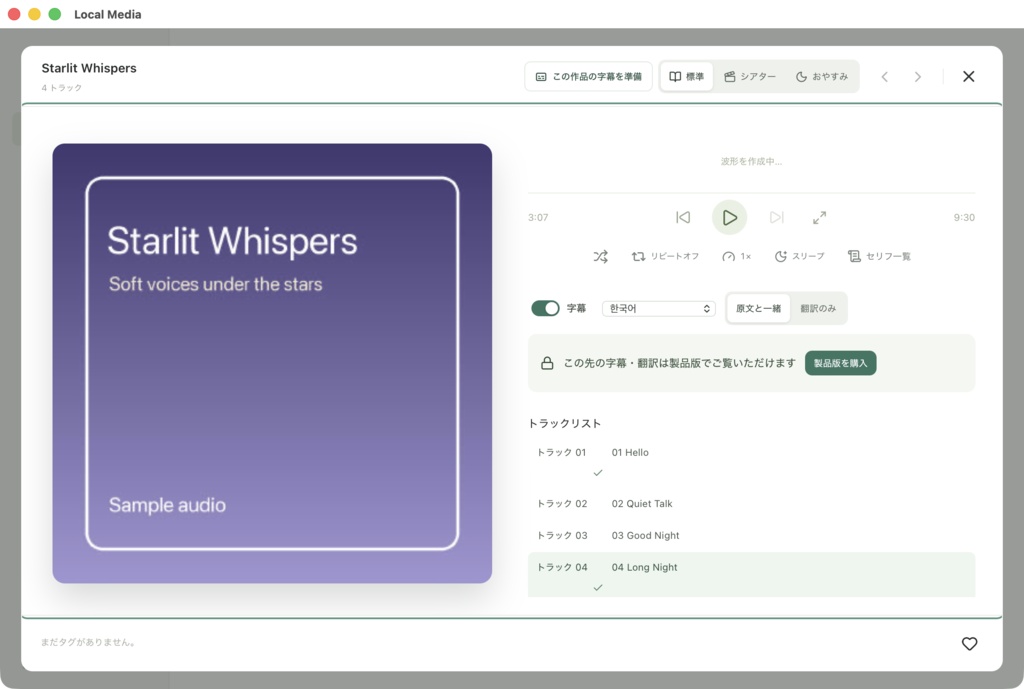This screenshot has height=689, width=1024.
Task: Click 製品版を購入 purchase button
Action: (x=840, y=363)
